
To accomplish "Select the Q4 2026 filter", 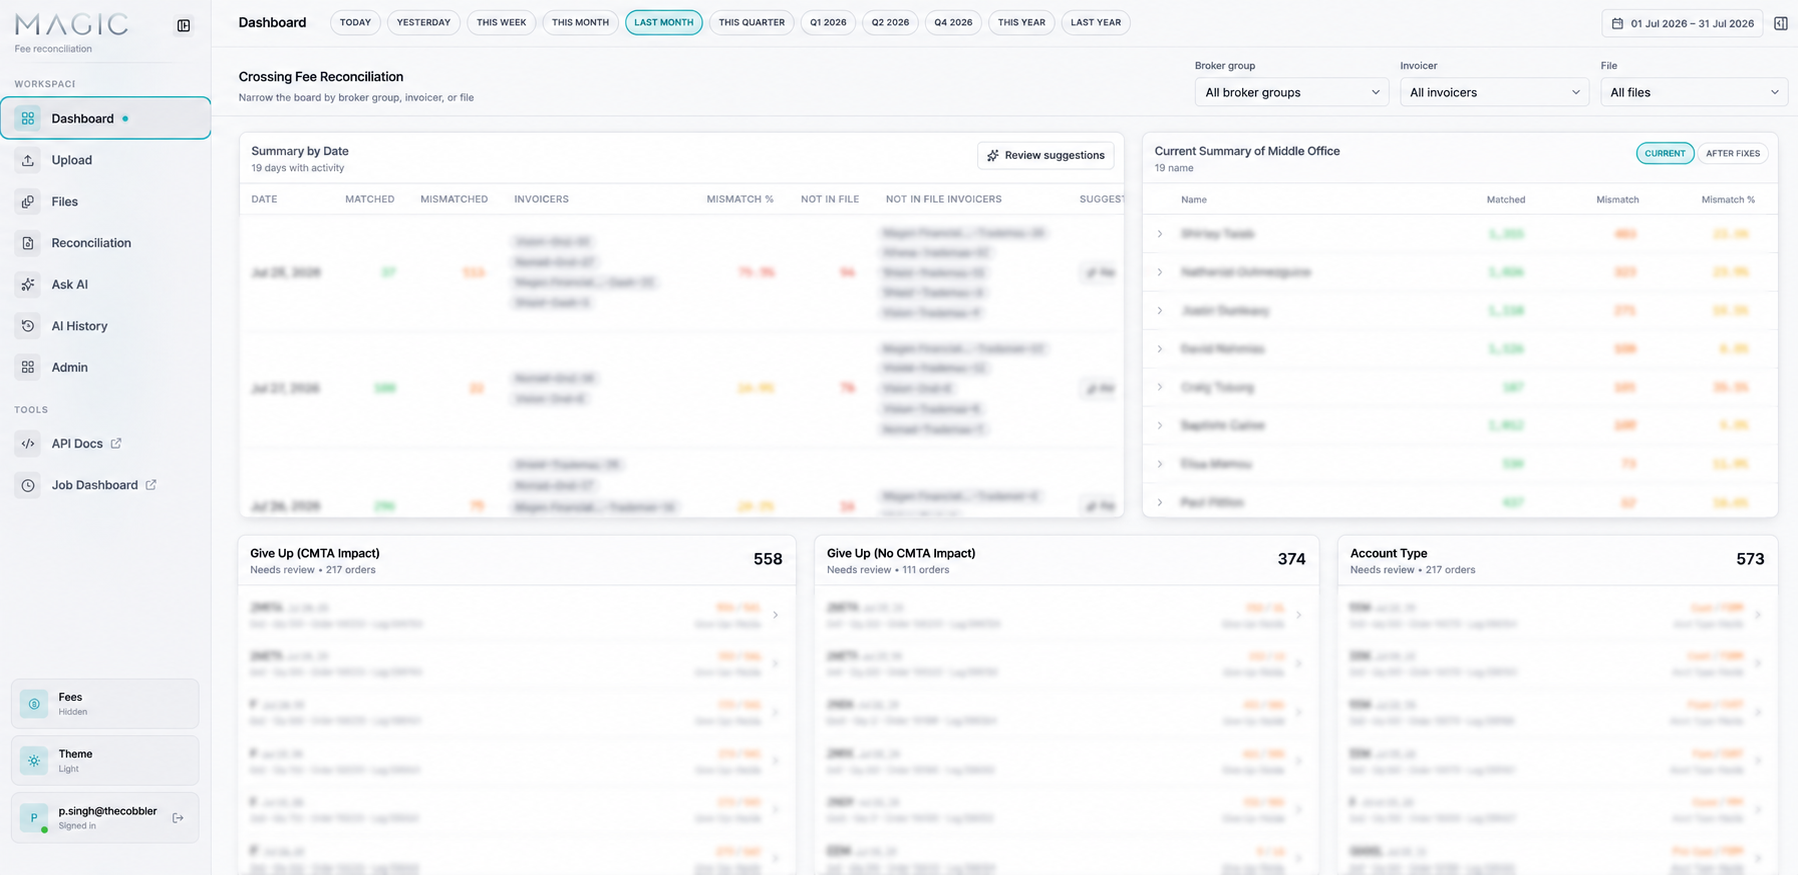I will [953, 22].
